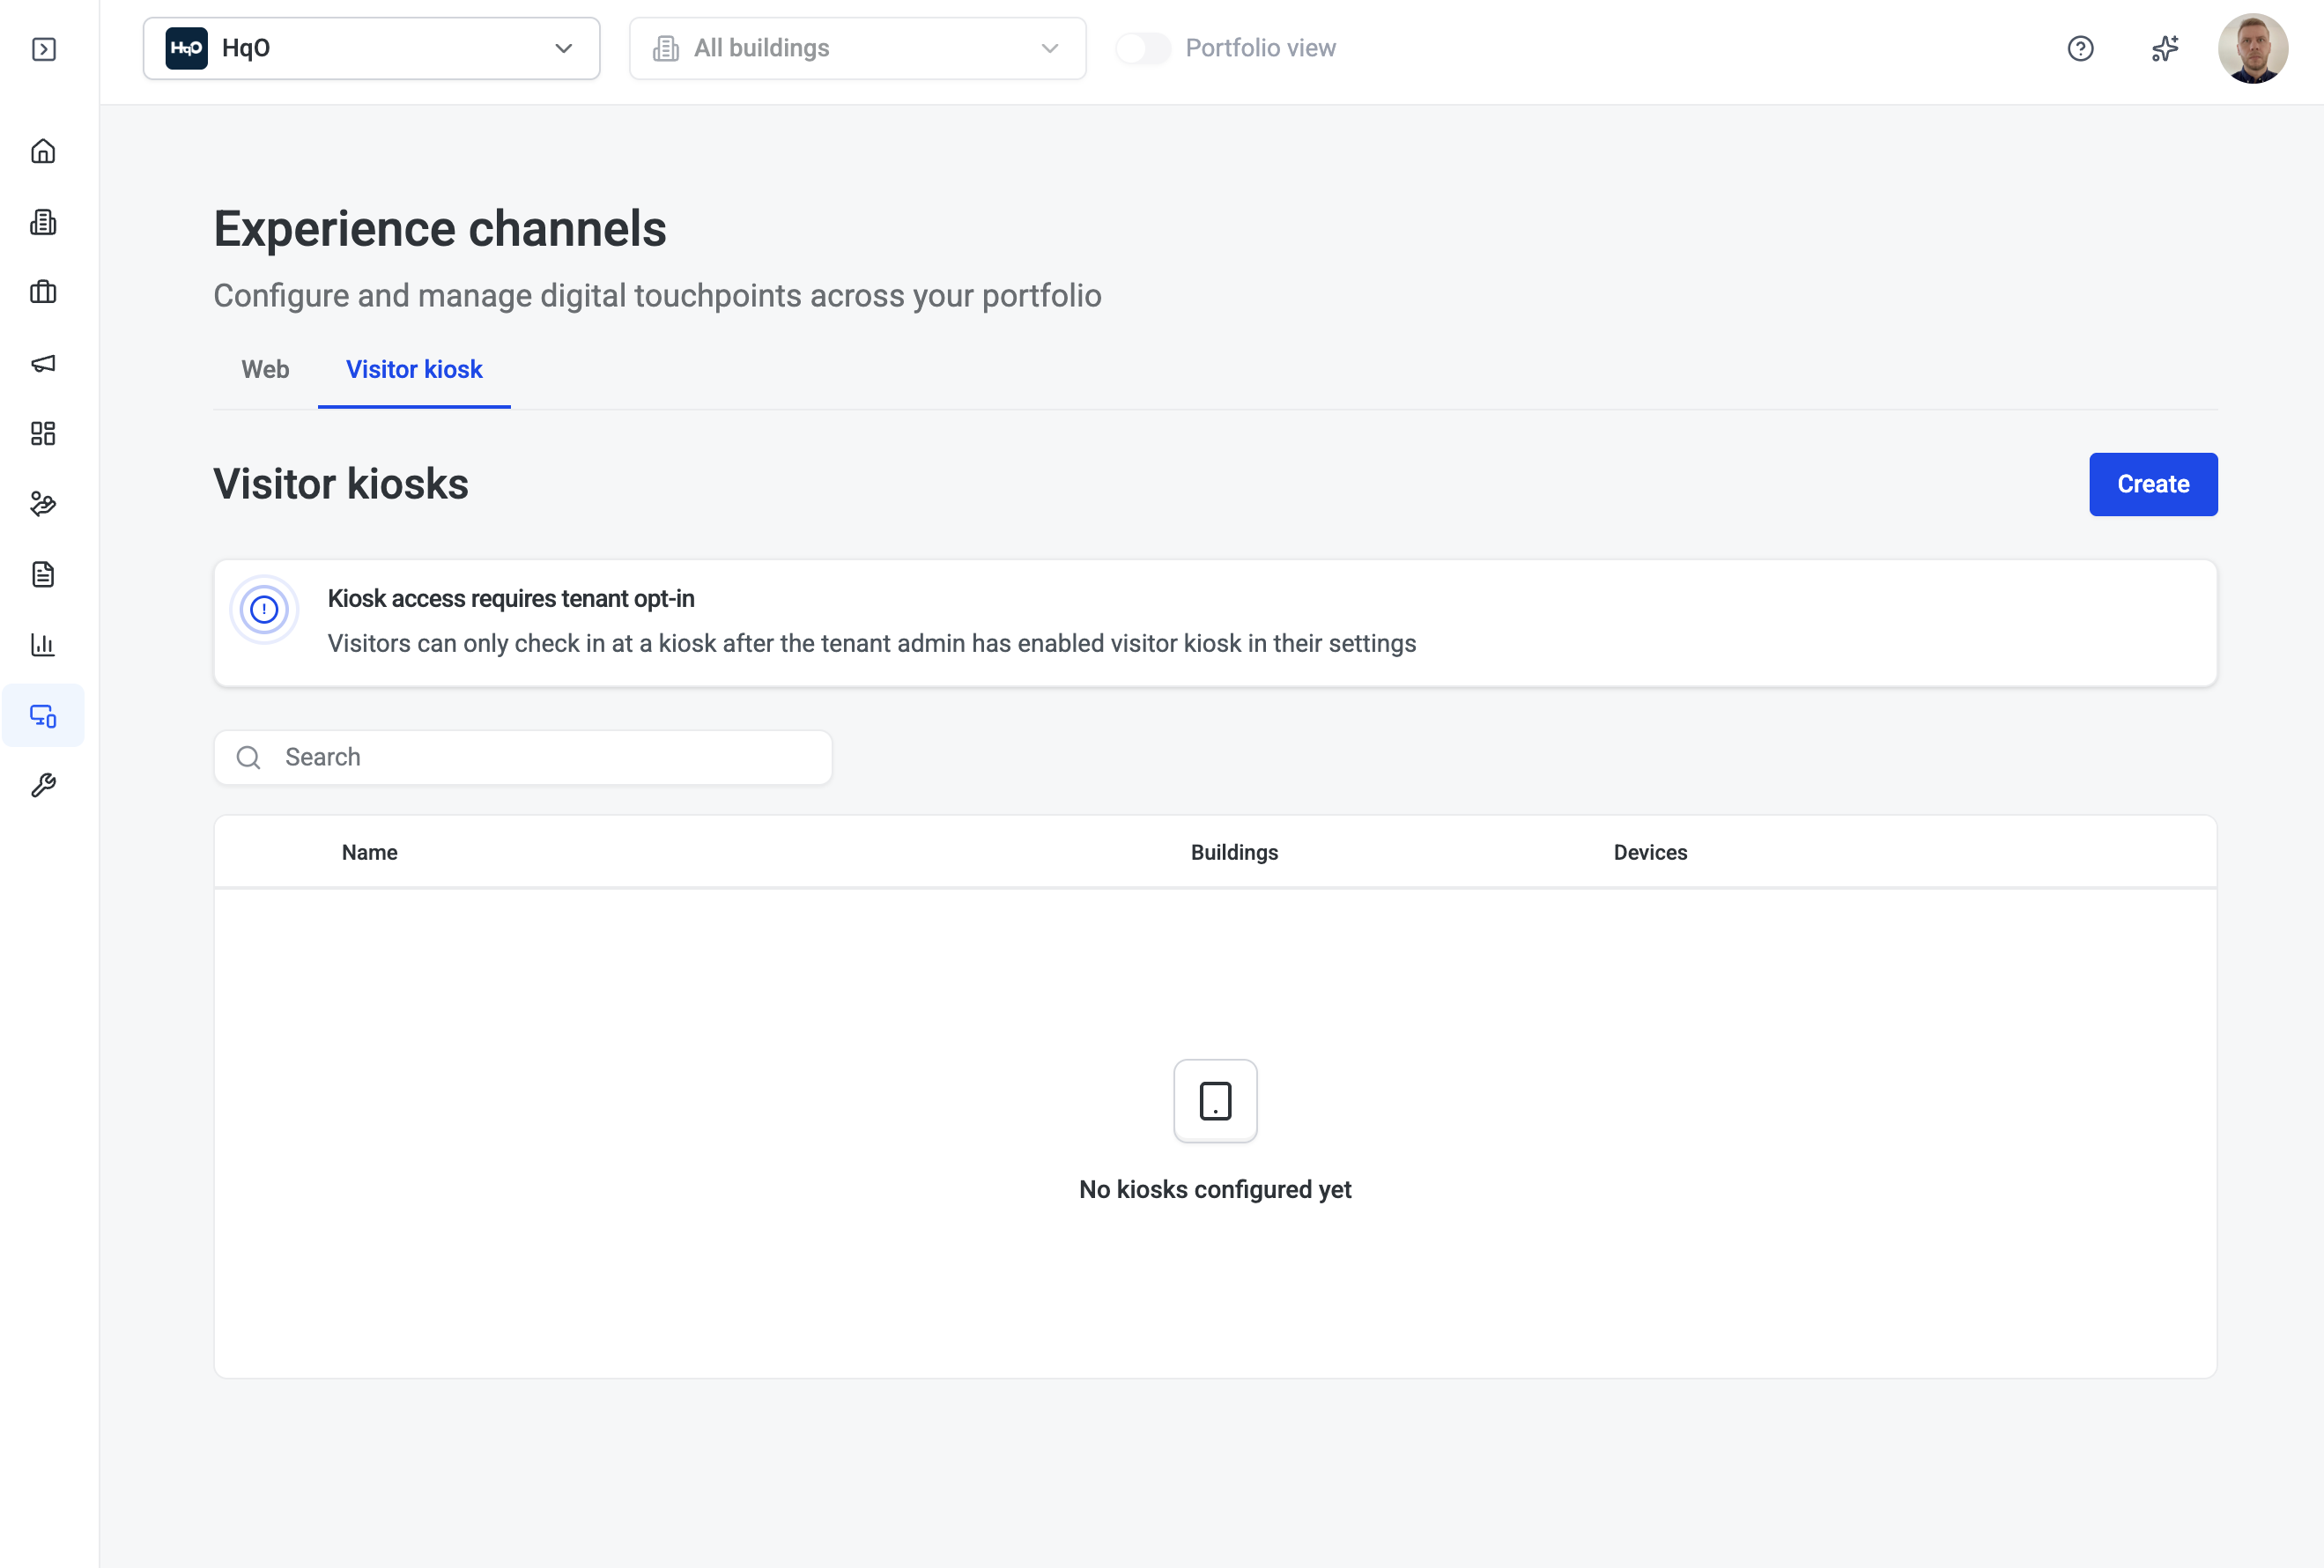
Task: Expand the sidebar with the arrow icon
Action: pyautogui.click(x=44, y=49)
